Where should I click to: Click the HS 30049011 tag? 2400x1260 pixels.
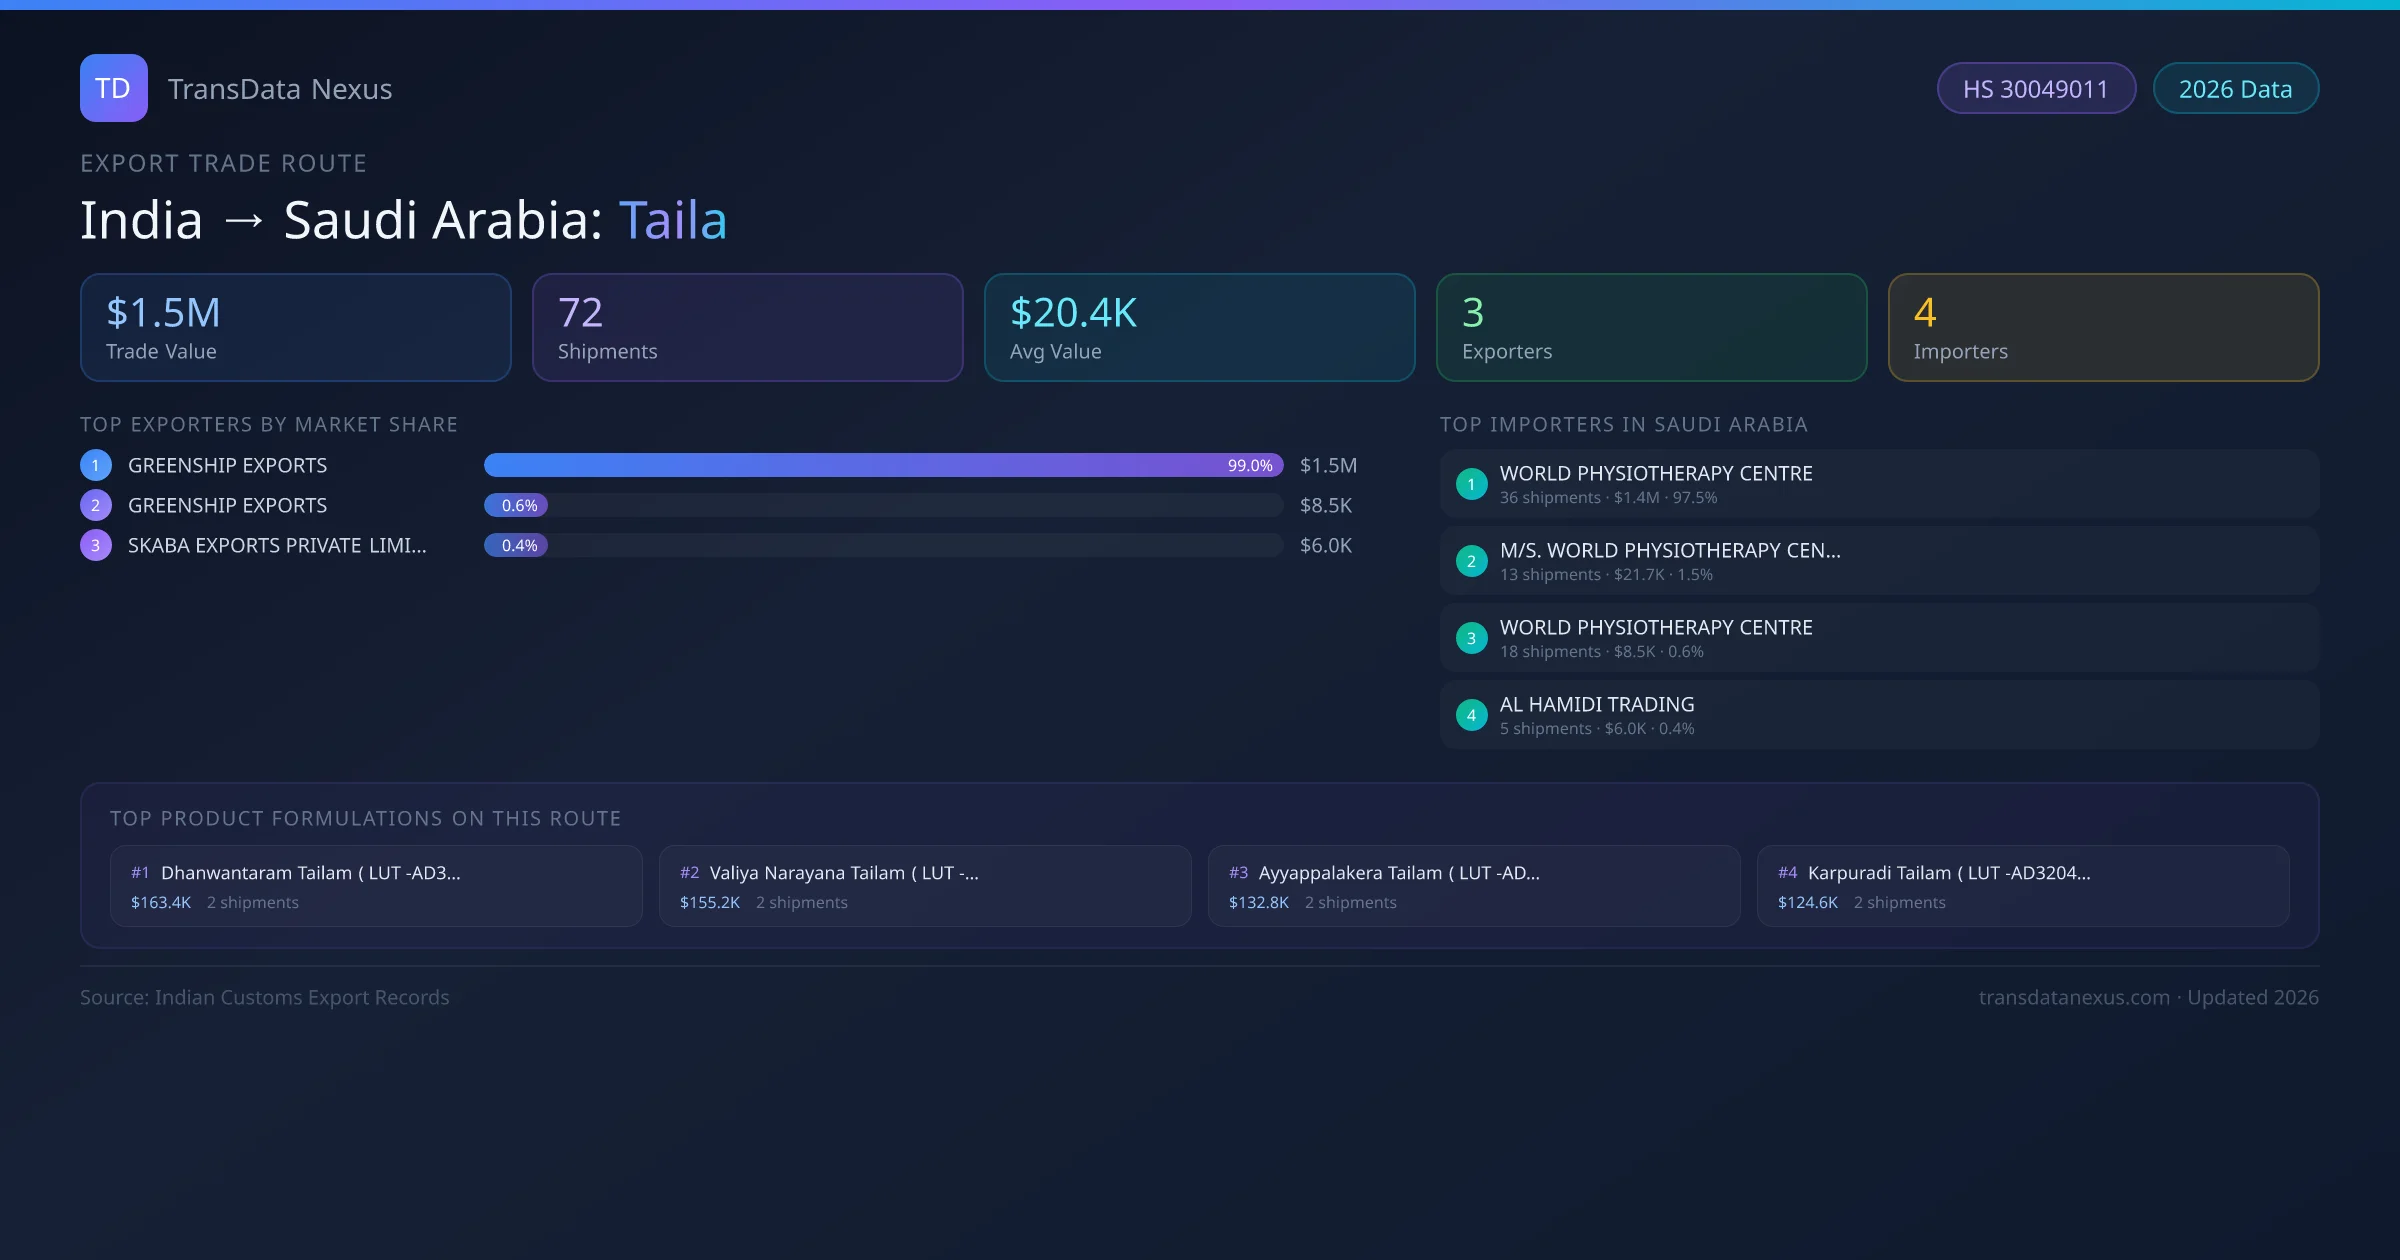[2035, 89]
